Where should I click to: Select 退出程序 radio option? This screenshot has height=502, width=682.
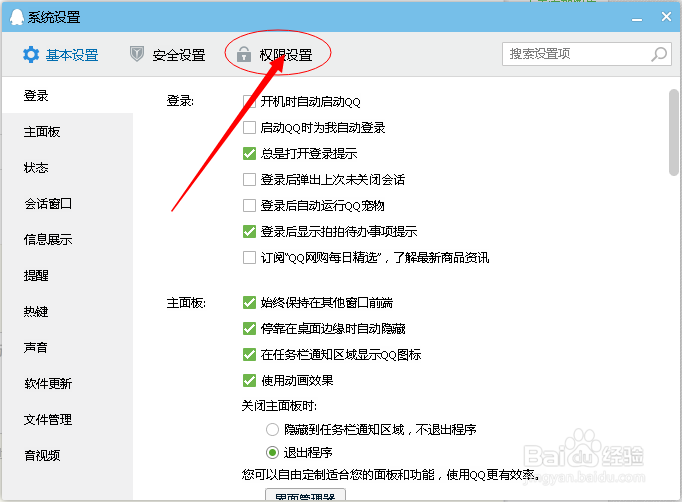pos(272,452)
